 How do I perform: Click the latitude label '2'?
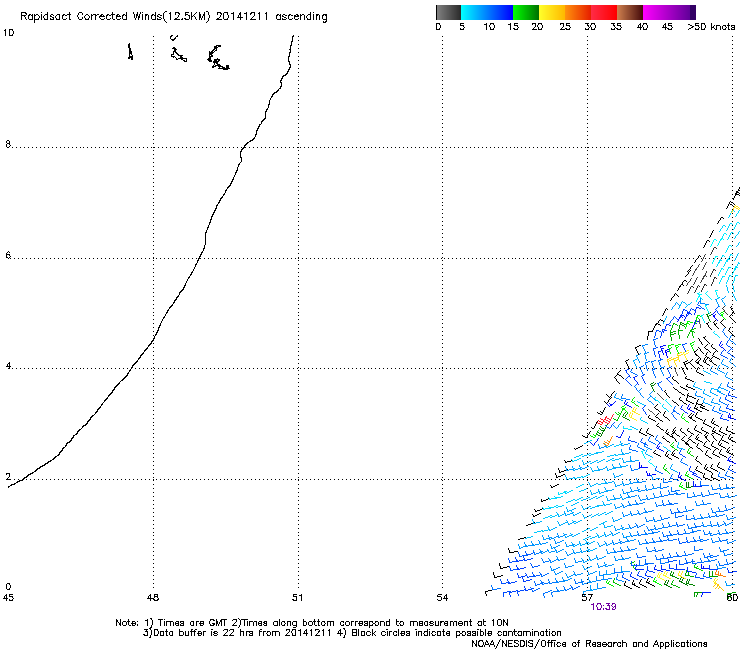tap(8, 476)
